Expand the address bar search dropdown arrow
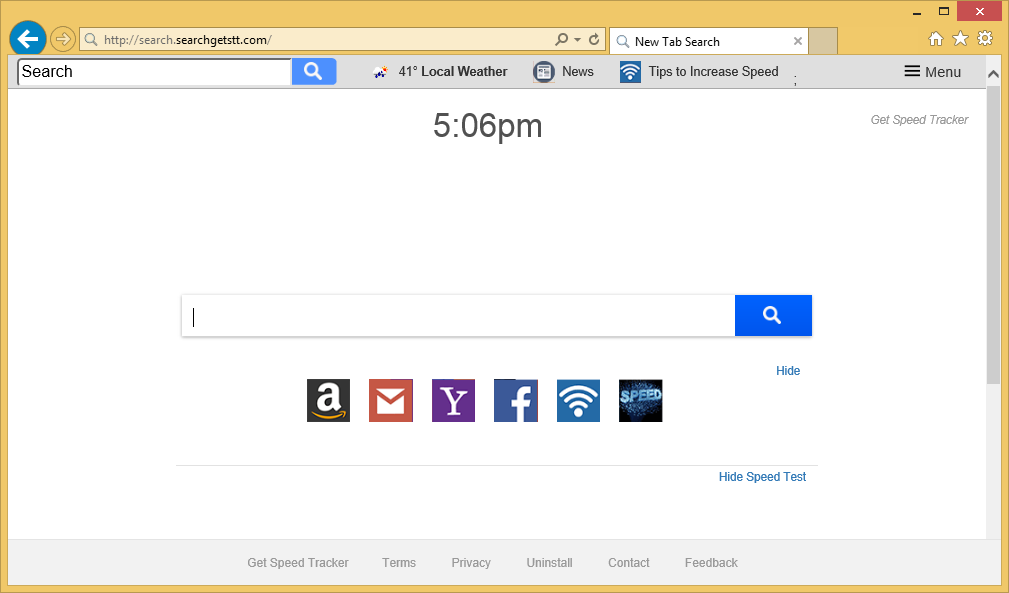1009x593 pixels. (x=578, y=40)
